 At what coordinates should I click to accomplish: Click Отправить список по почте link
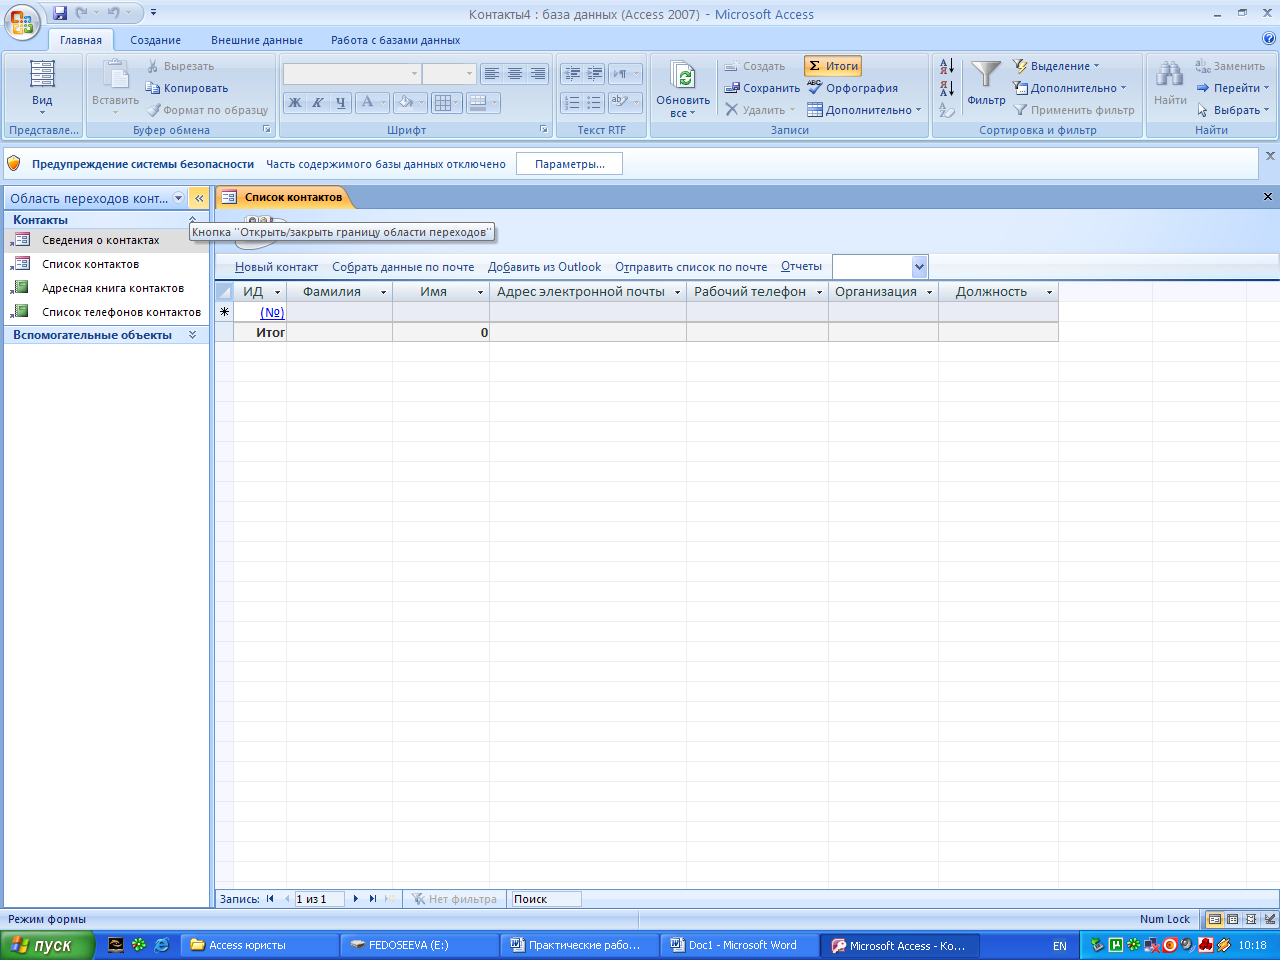[x=691, y=267]
